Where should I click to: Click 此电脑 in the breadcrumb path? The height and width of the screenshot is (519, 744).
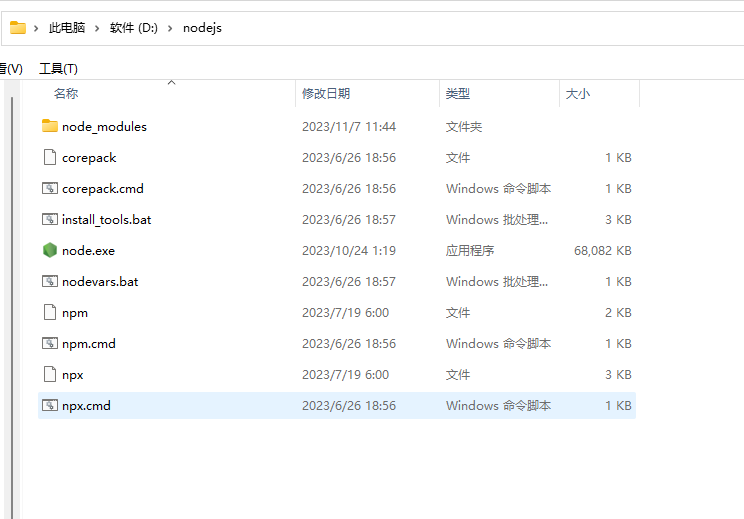[68, 28]
